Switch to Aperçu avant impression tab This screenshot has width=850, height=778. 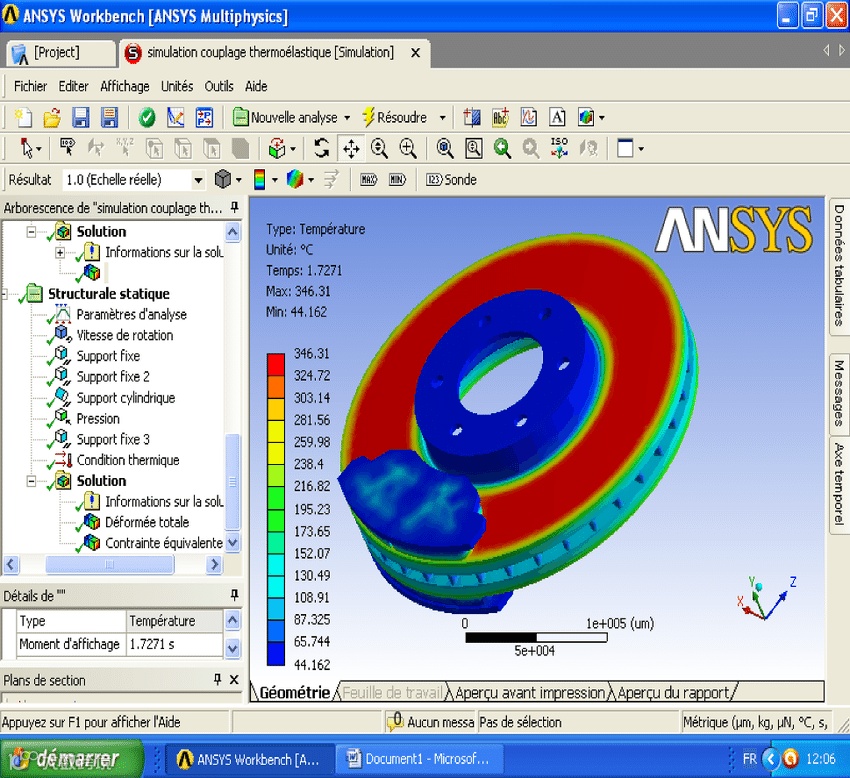[x=530, y=692]
